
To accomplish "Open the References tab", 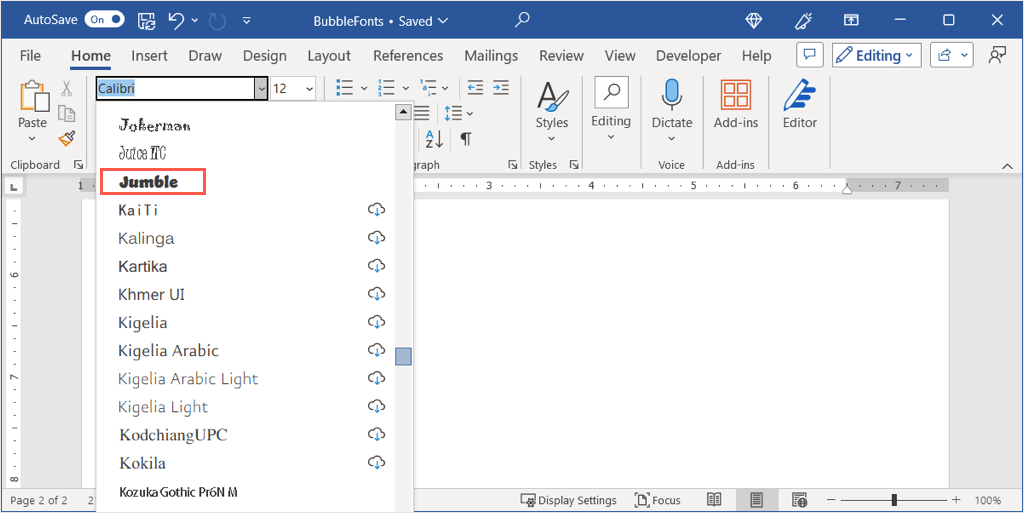I will coord(407,56).
